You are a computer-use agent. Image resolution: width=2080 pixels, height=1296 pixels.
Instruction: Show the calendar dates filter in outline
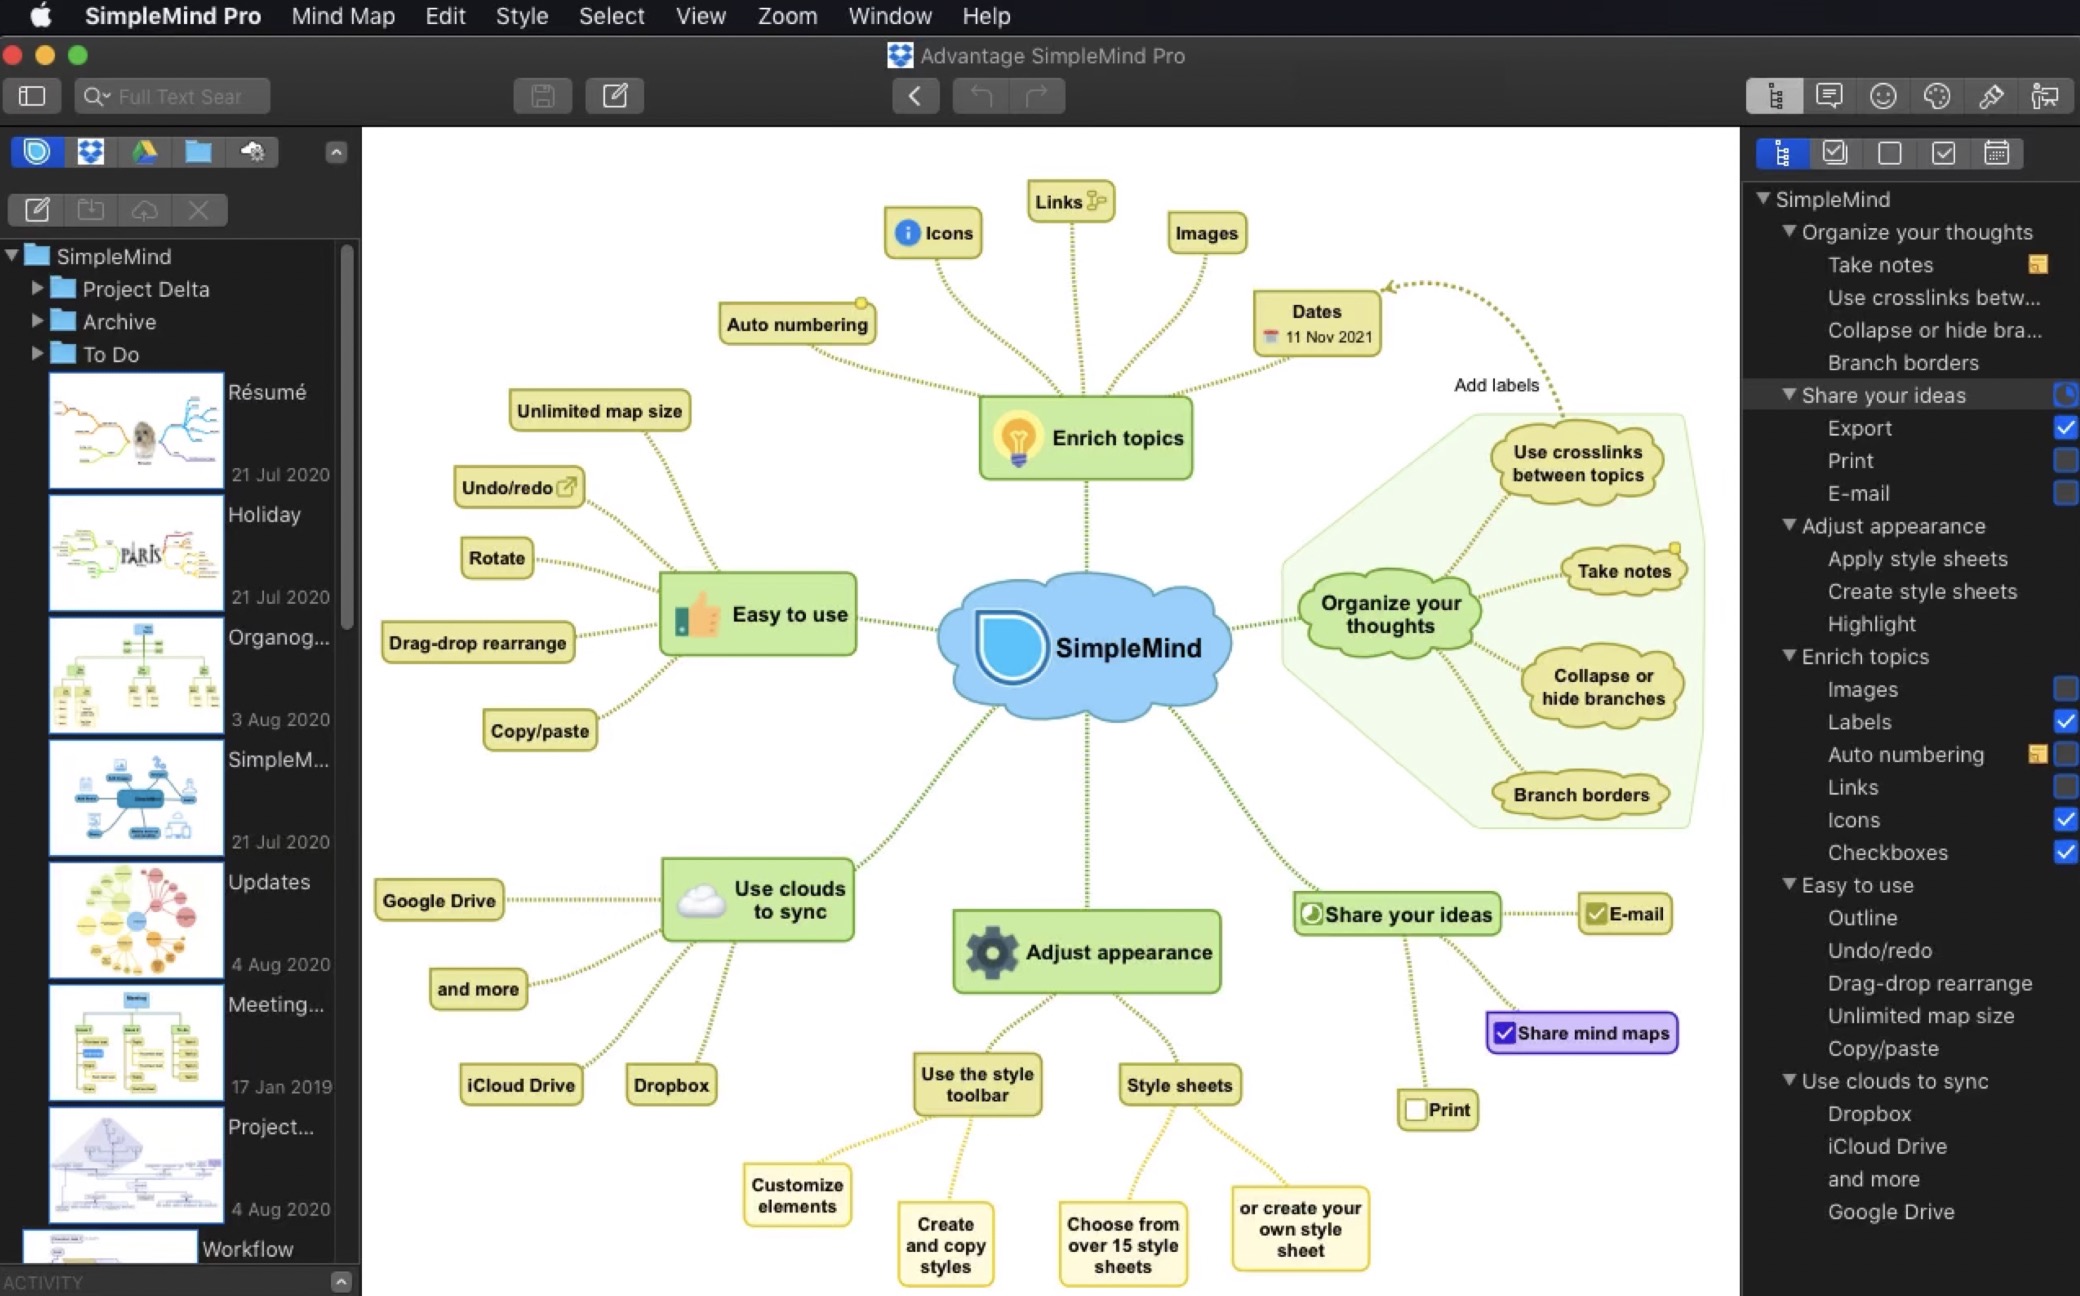(1996, 153)
